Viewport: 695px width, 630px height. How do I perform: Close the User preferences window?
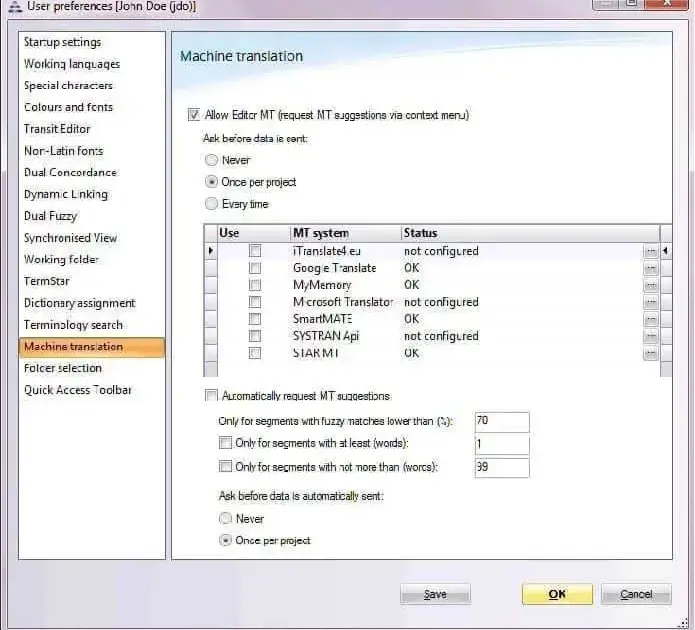(667, 4)
